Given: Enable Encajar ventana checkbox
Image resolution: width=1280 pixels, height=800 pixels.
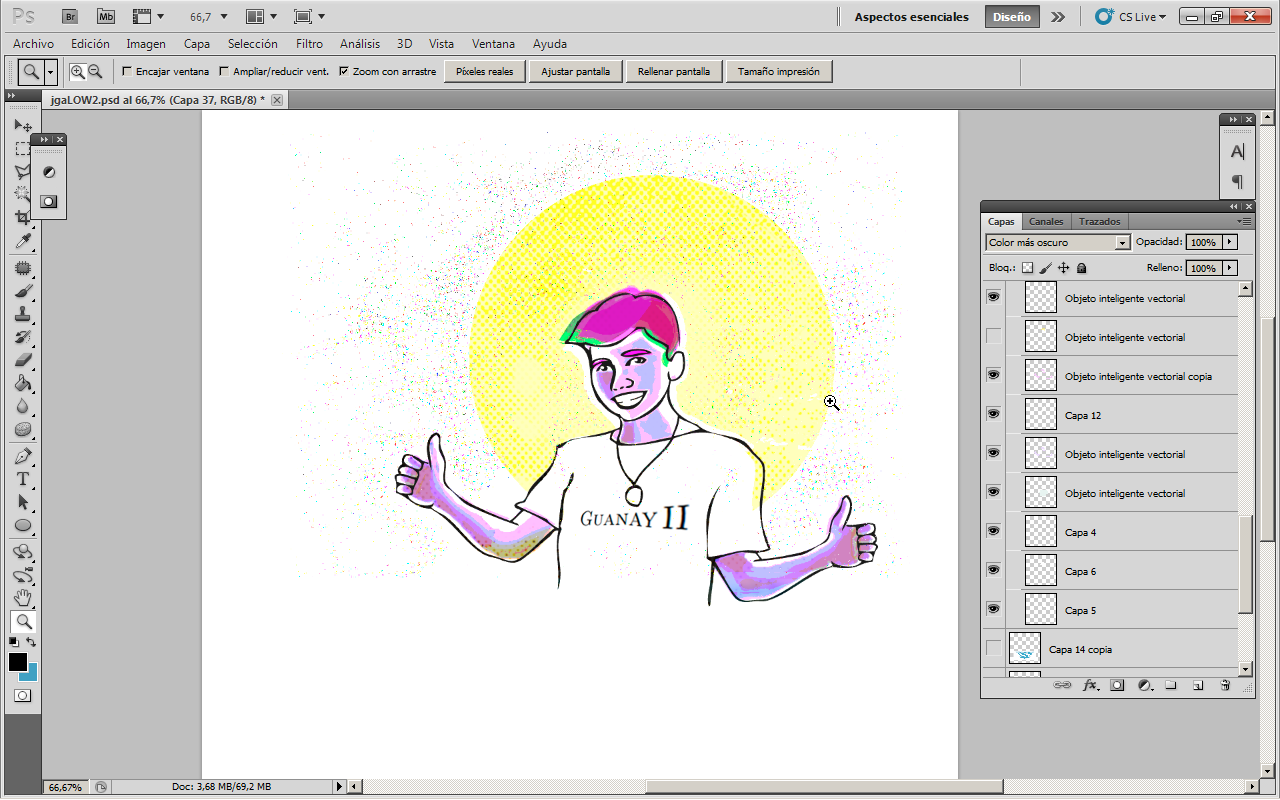Looking at the screenshot, I should [126, 71].
